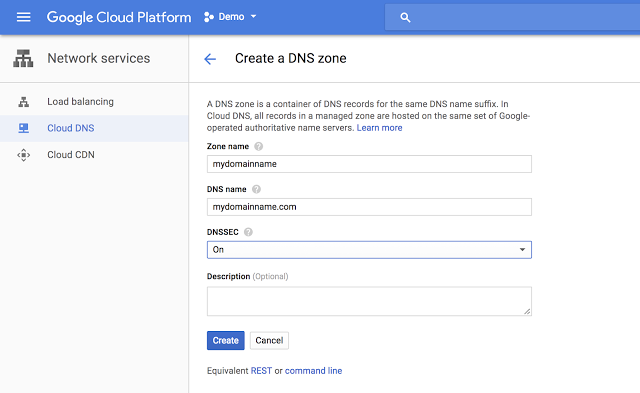The image size is (640, 393).
Task: Click the back arrow beside Create a DNS zone
Action: (x=210, y=59)
